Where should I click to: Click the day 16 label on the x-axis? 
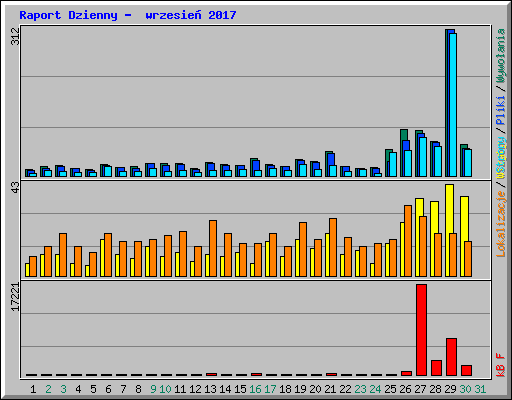pos(255,389)
